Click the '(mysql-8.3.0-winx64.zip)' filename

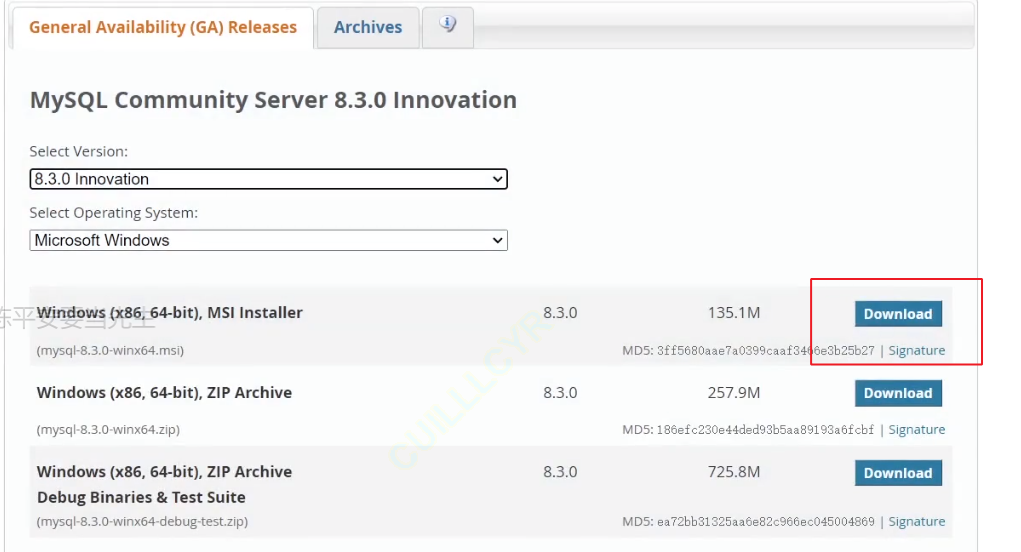108,430
